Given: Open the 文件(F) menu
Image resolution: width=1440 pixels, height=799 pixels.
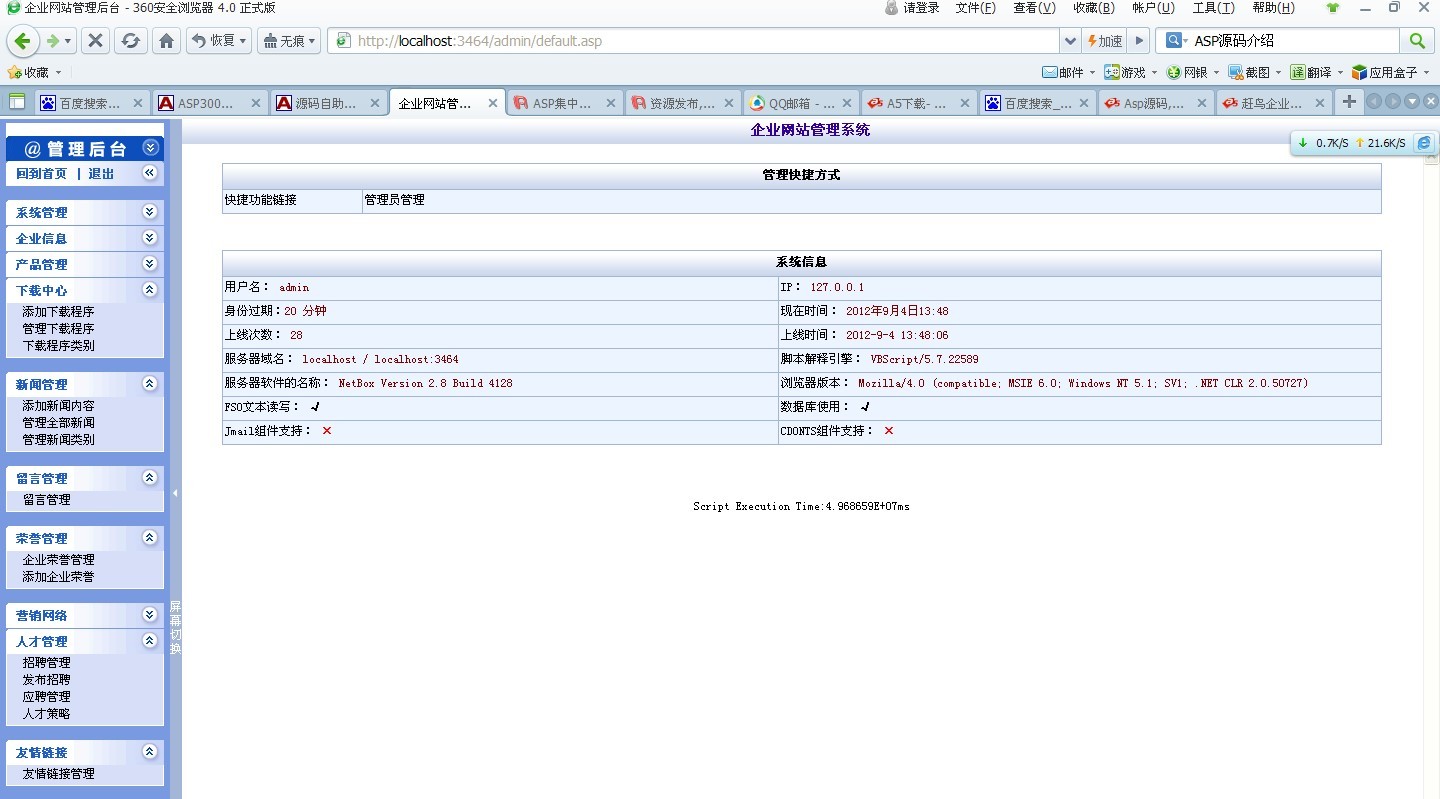Looking at the screenshot, I should (975, 8).
